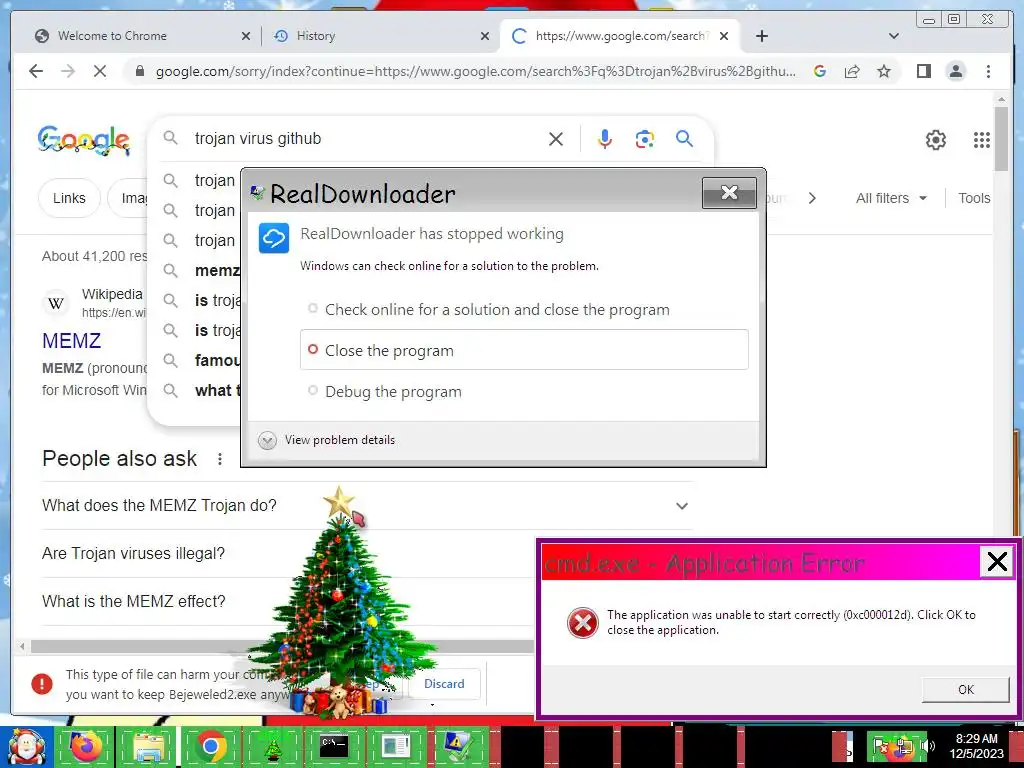The image size is (1024, 768).
Task: Clear the search box text
Action: (556, 138)
